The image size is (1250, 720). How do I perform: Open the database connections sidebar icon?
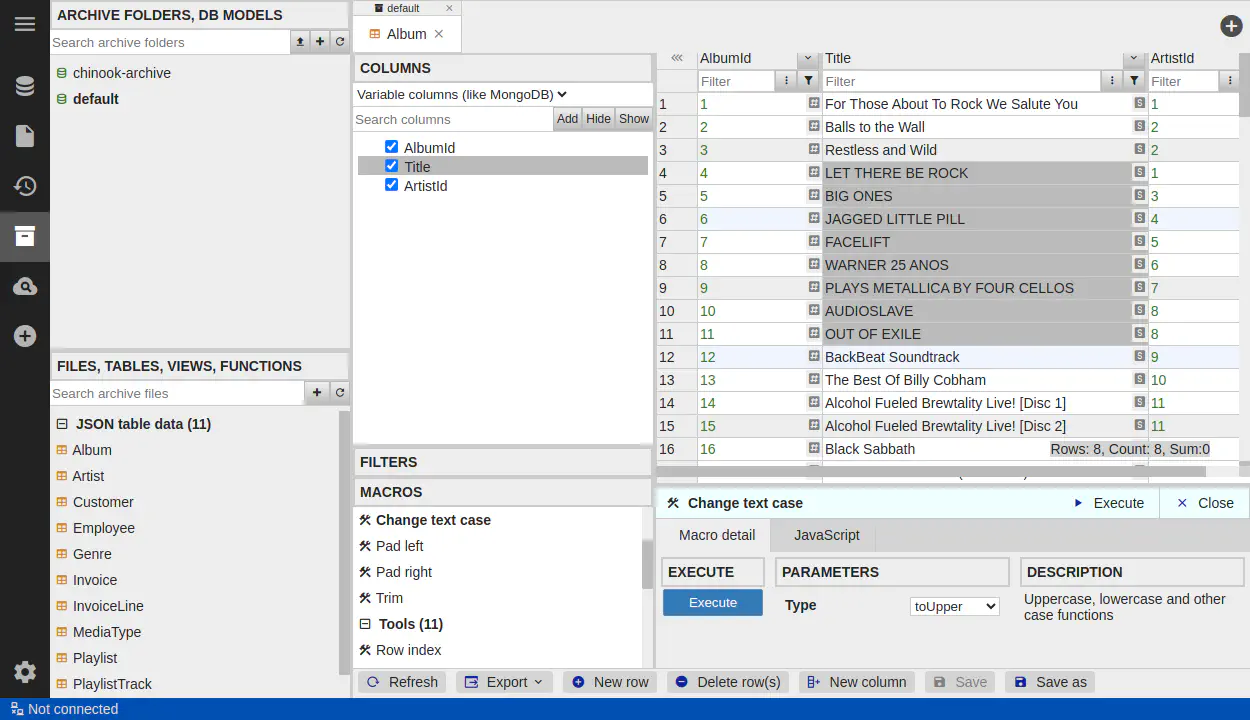(x=25, y=86)
